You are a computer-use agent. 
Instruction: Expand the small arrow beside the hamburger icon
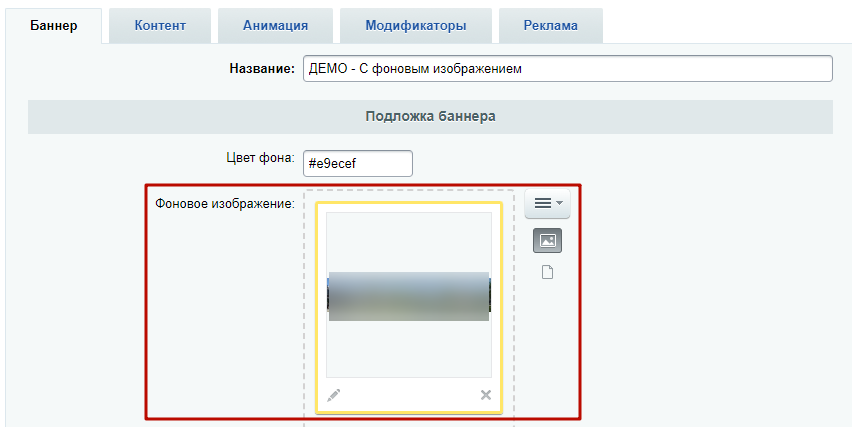click(559, 203)
